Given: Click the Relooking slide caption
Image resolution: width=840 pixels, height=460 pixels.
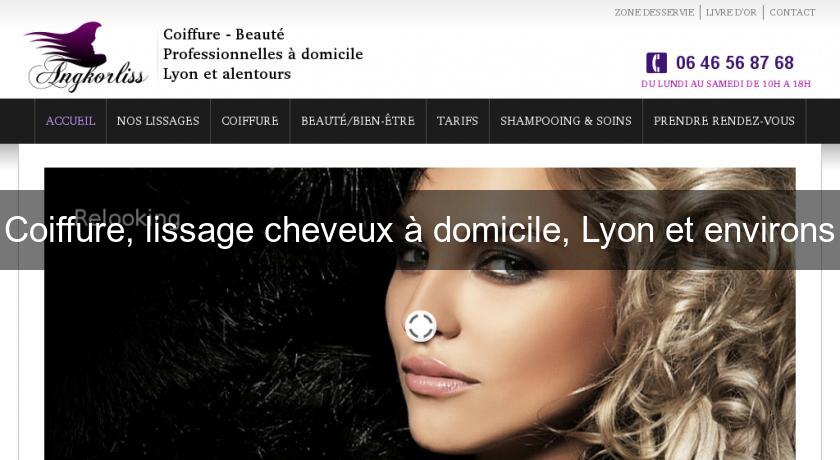Looking at the screenshot, I should coord(128,217).
